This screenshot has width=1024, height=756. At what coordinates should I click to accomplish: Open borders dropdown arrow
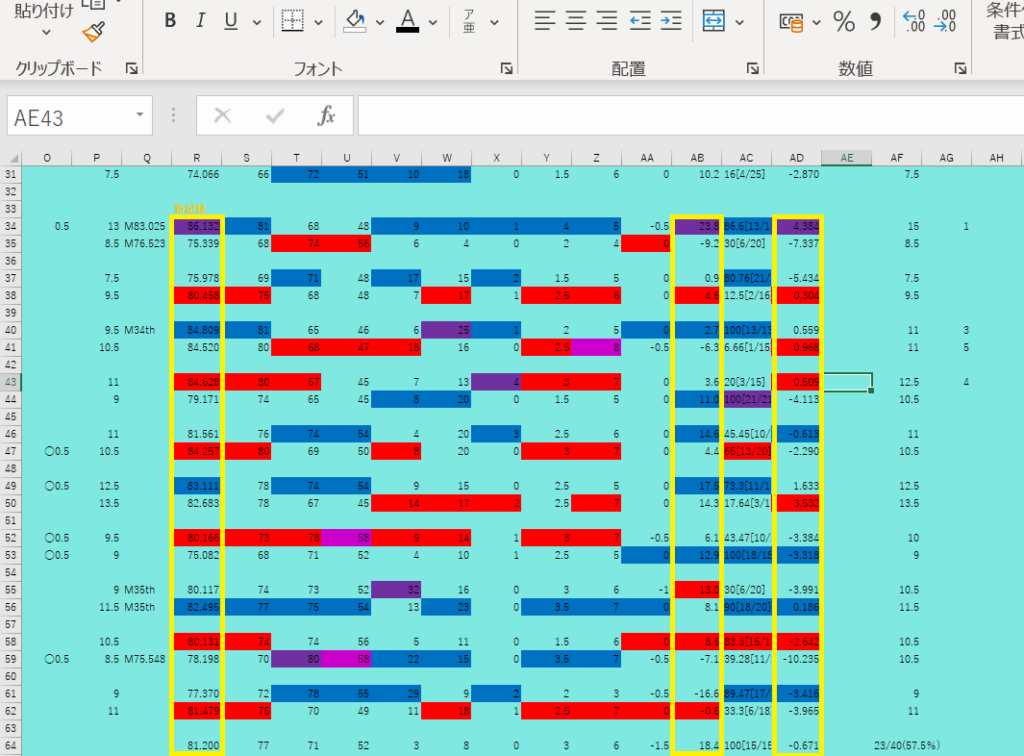tap(318, 22)
